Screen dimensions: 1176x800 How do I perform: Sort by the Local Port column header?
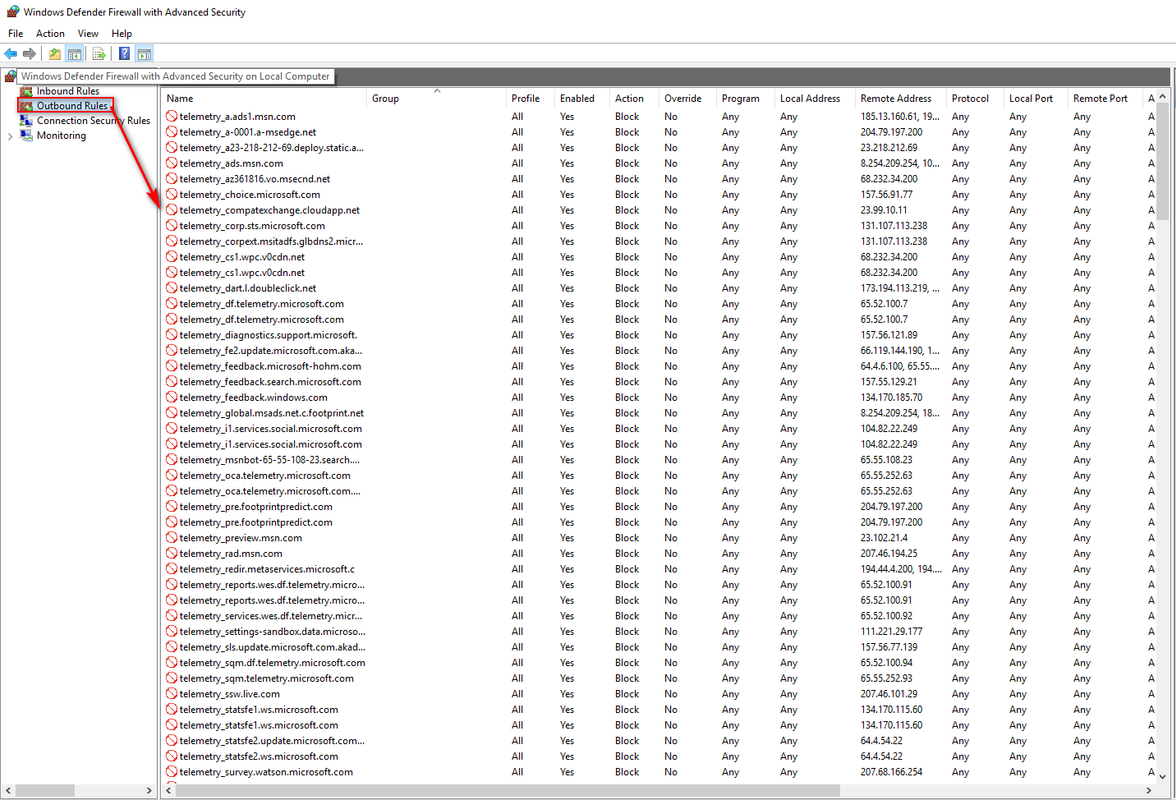coord(1036,98)
